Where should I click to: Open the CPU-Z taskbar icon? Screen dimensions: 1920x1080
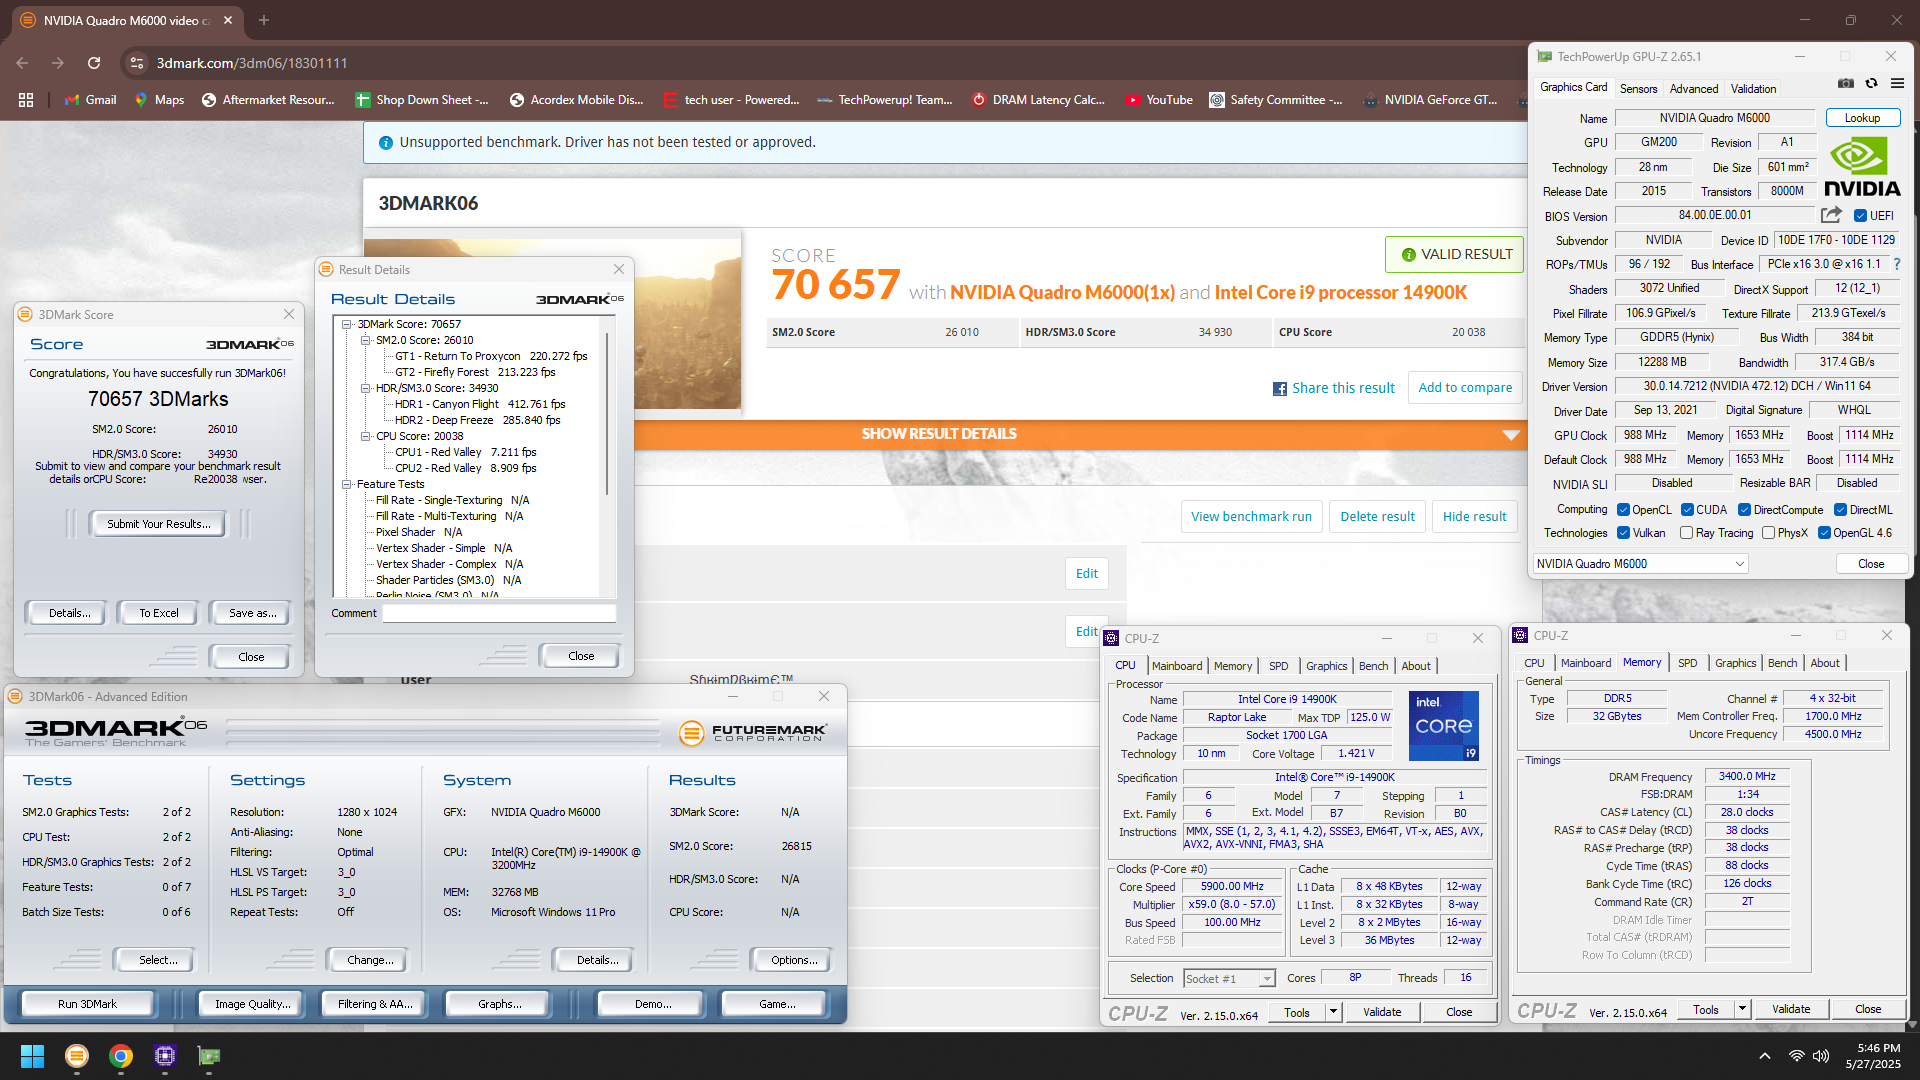coord(165,1056)
